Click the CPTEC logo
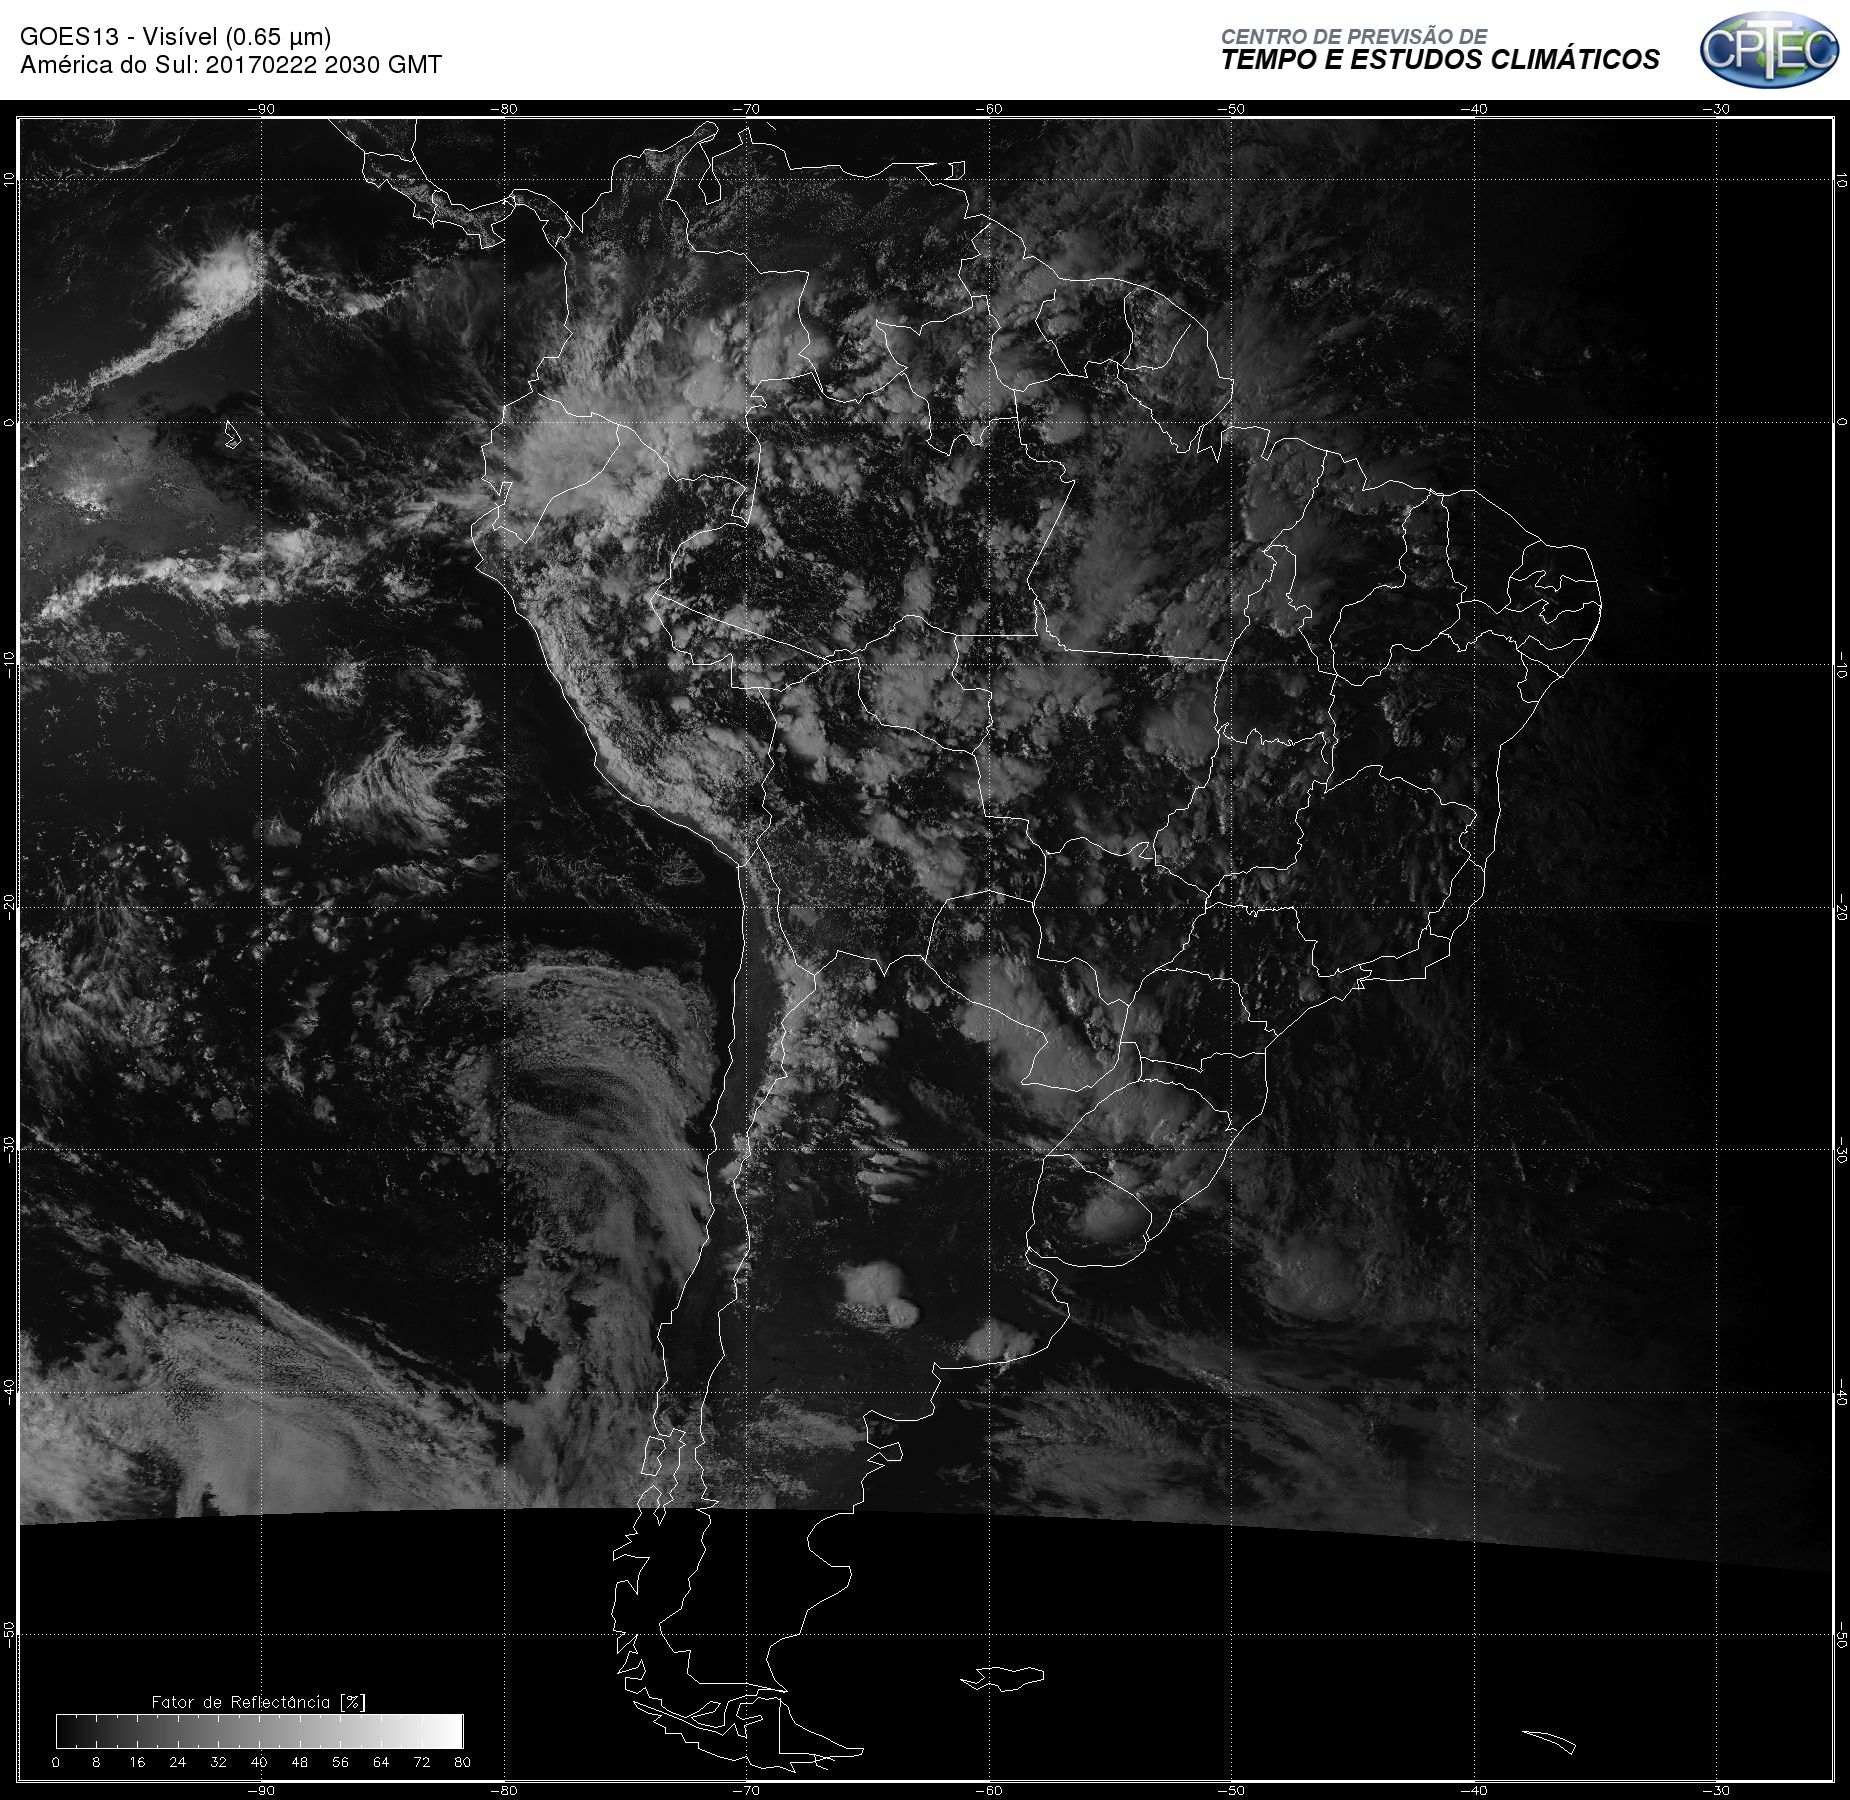The width and height of the screenshot is (1850, 1800). point(1769,50)
